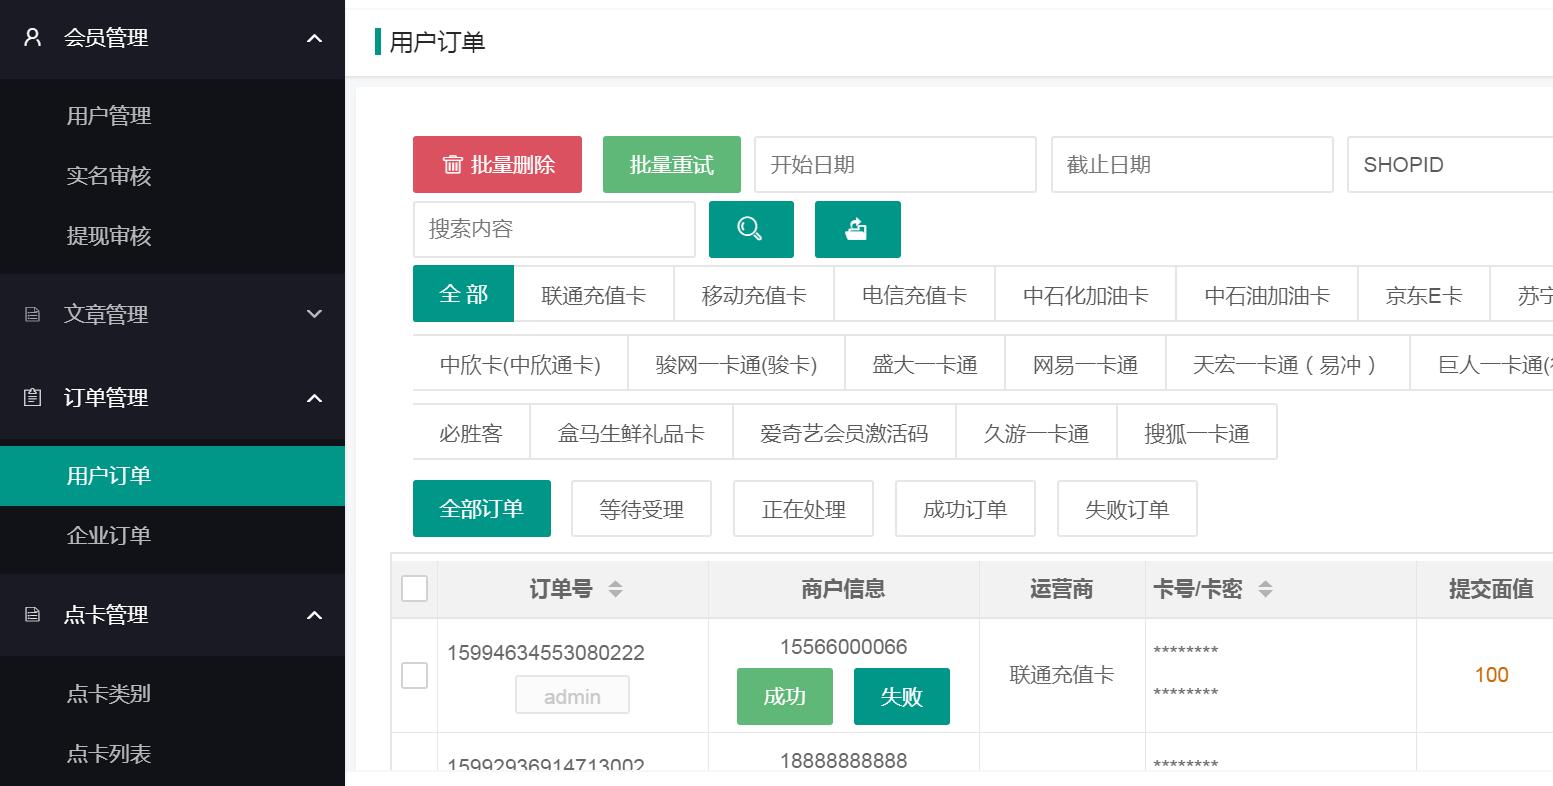The height and width of the screenshot is (786, 1553).
Task: Collapse the 点卡管理 menu chevron
Action: 314,615
